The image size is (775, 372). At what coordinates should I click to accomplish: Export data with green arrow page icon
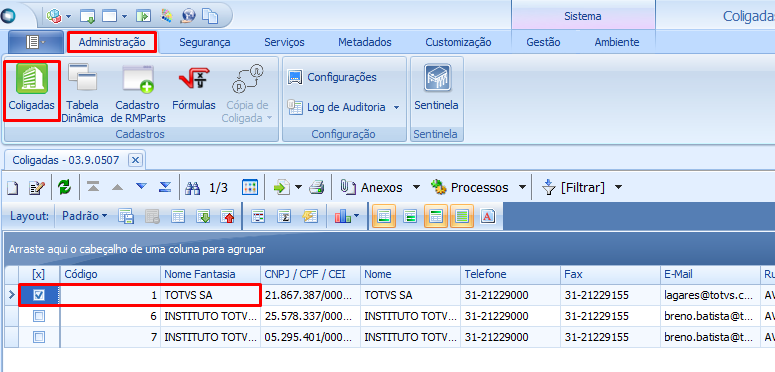[282, 188]
